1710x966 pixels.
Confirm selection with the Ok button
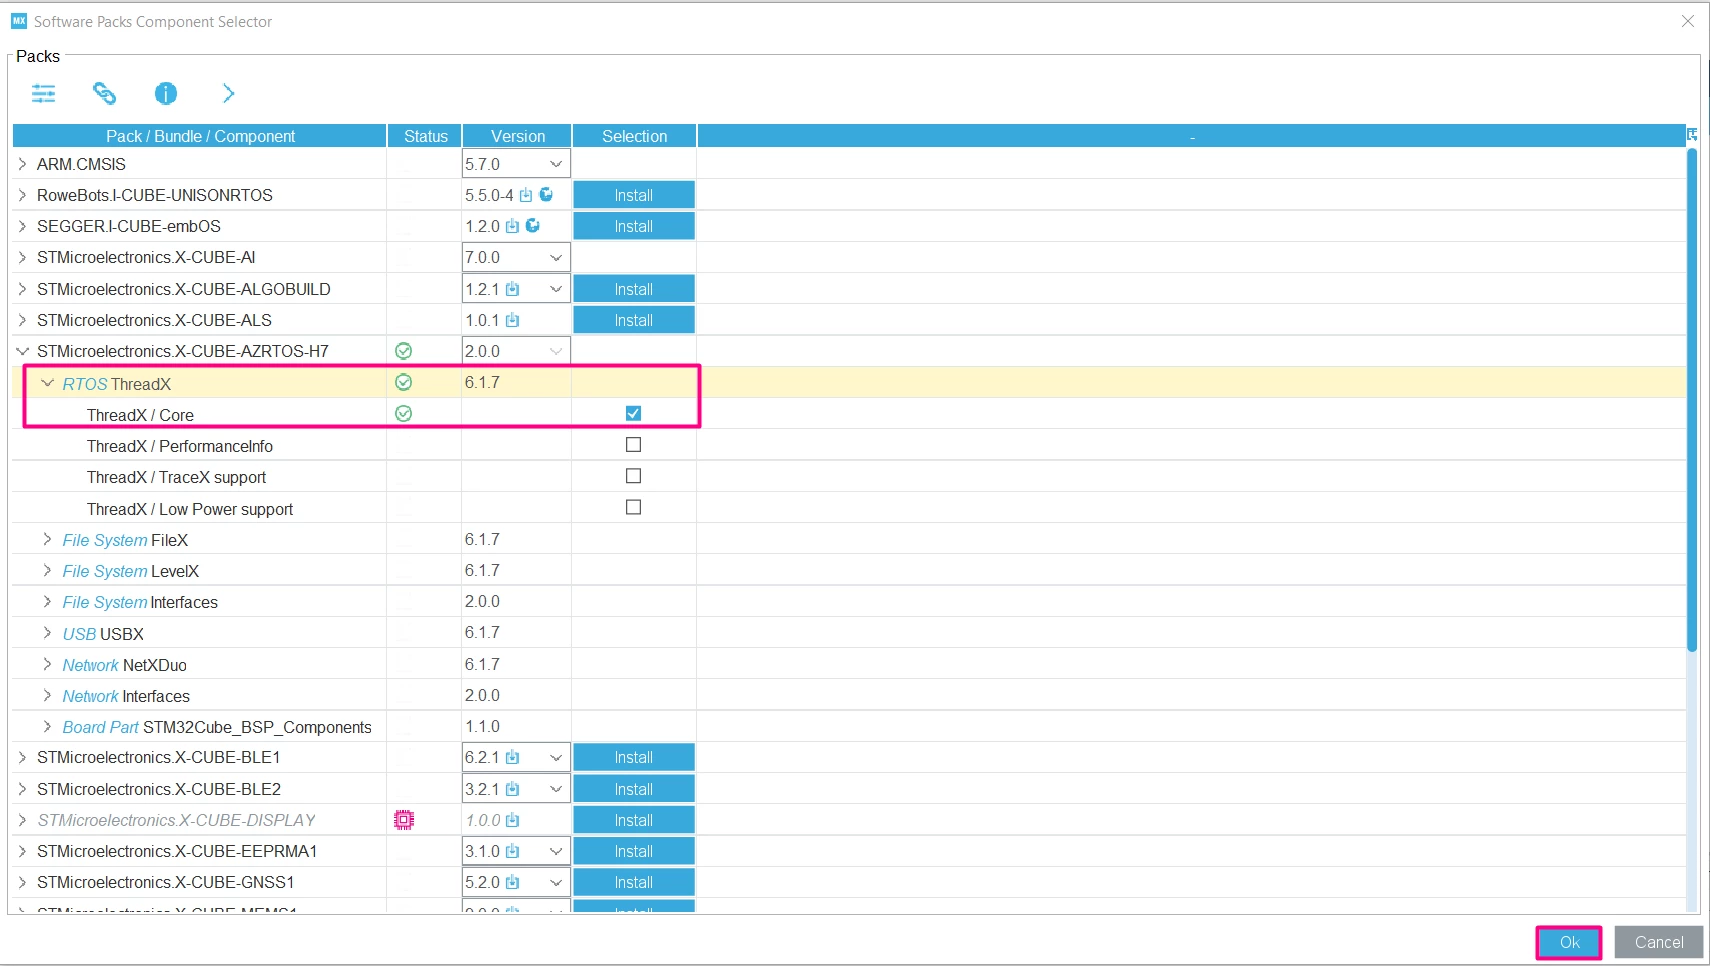pyautogui.click(x=1569, y=942)
